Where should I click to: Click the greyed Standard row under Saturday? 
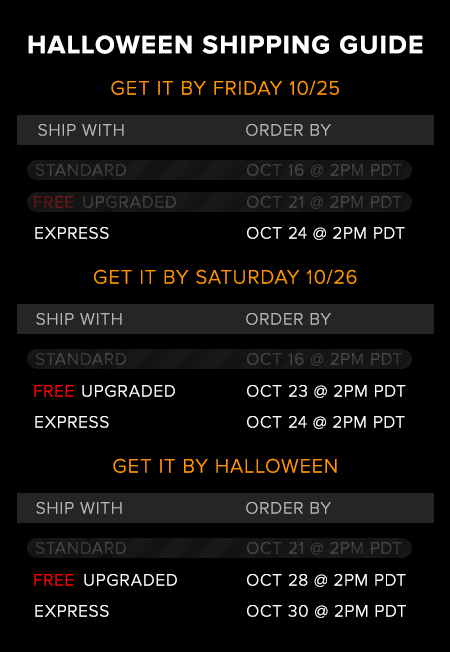[x=219, y=359]
